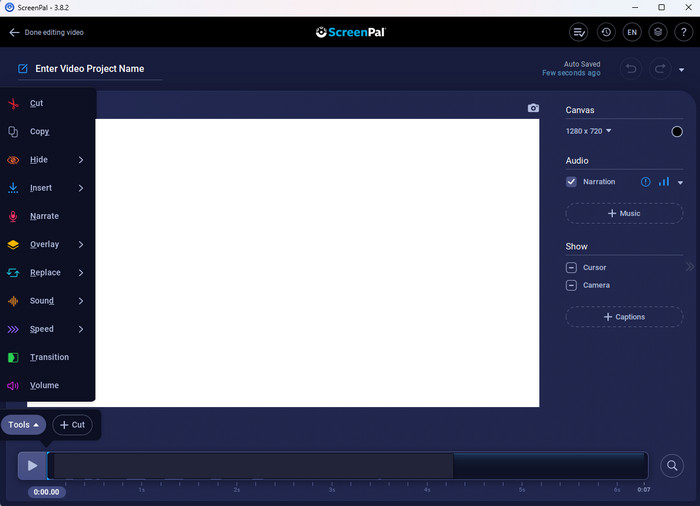Click the narration audio level bars icon
The width and height of the screenshot is (700, 506).
(x=664, y=181)
